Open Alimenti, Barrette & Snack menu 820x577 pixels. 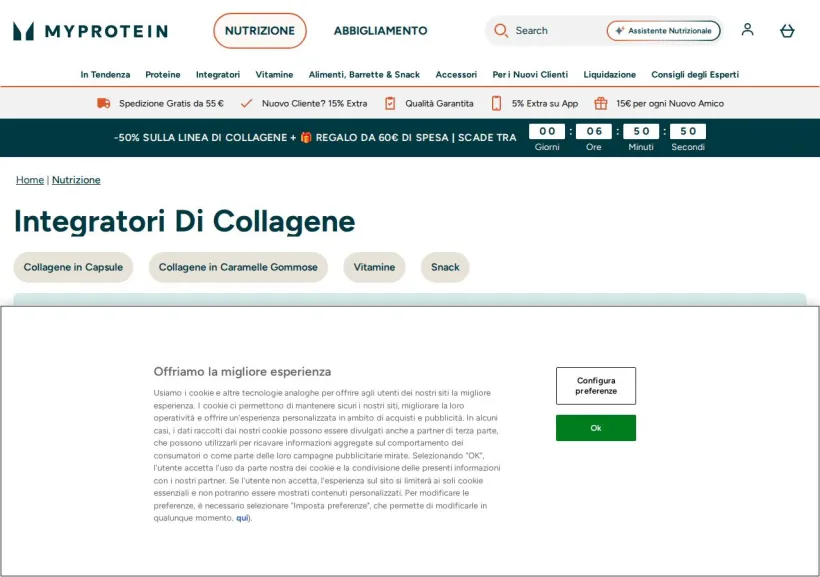pos(364,75)
